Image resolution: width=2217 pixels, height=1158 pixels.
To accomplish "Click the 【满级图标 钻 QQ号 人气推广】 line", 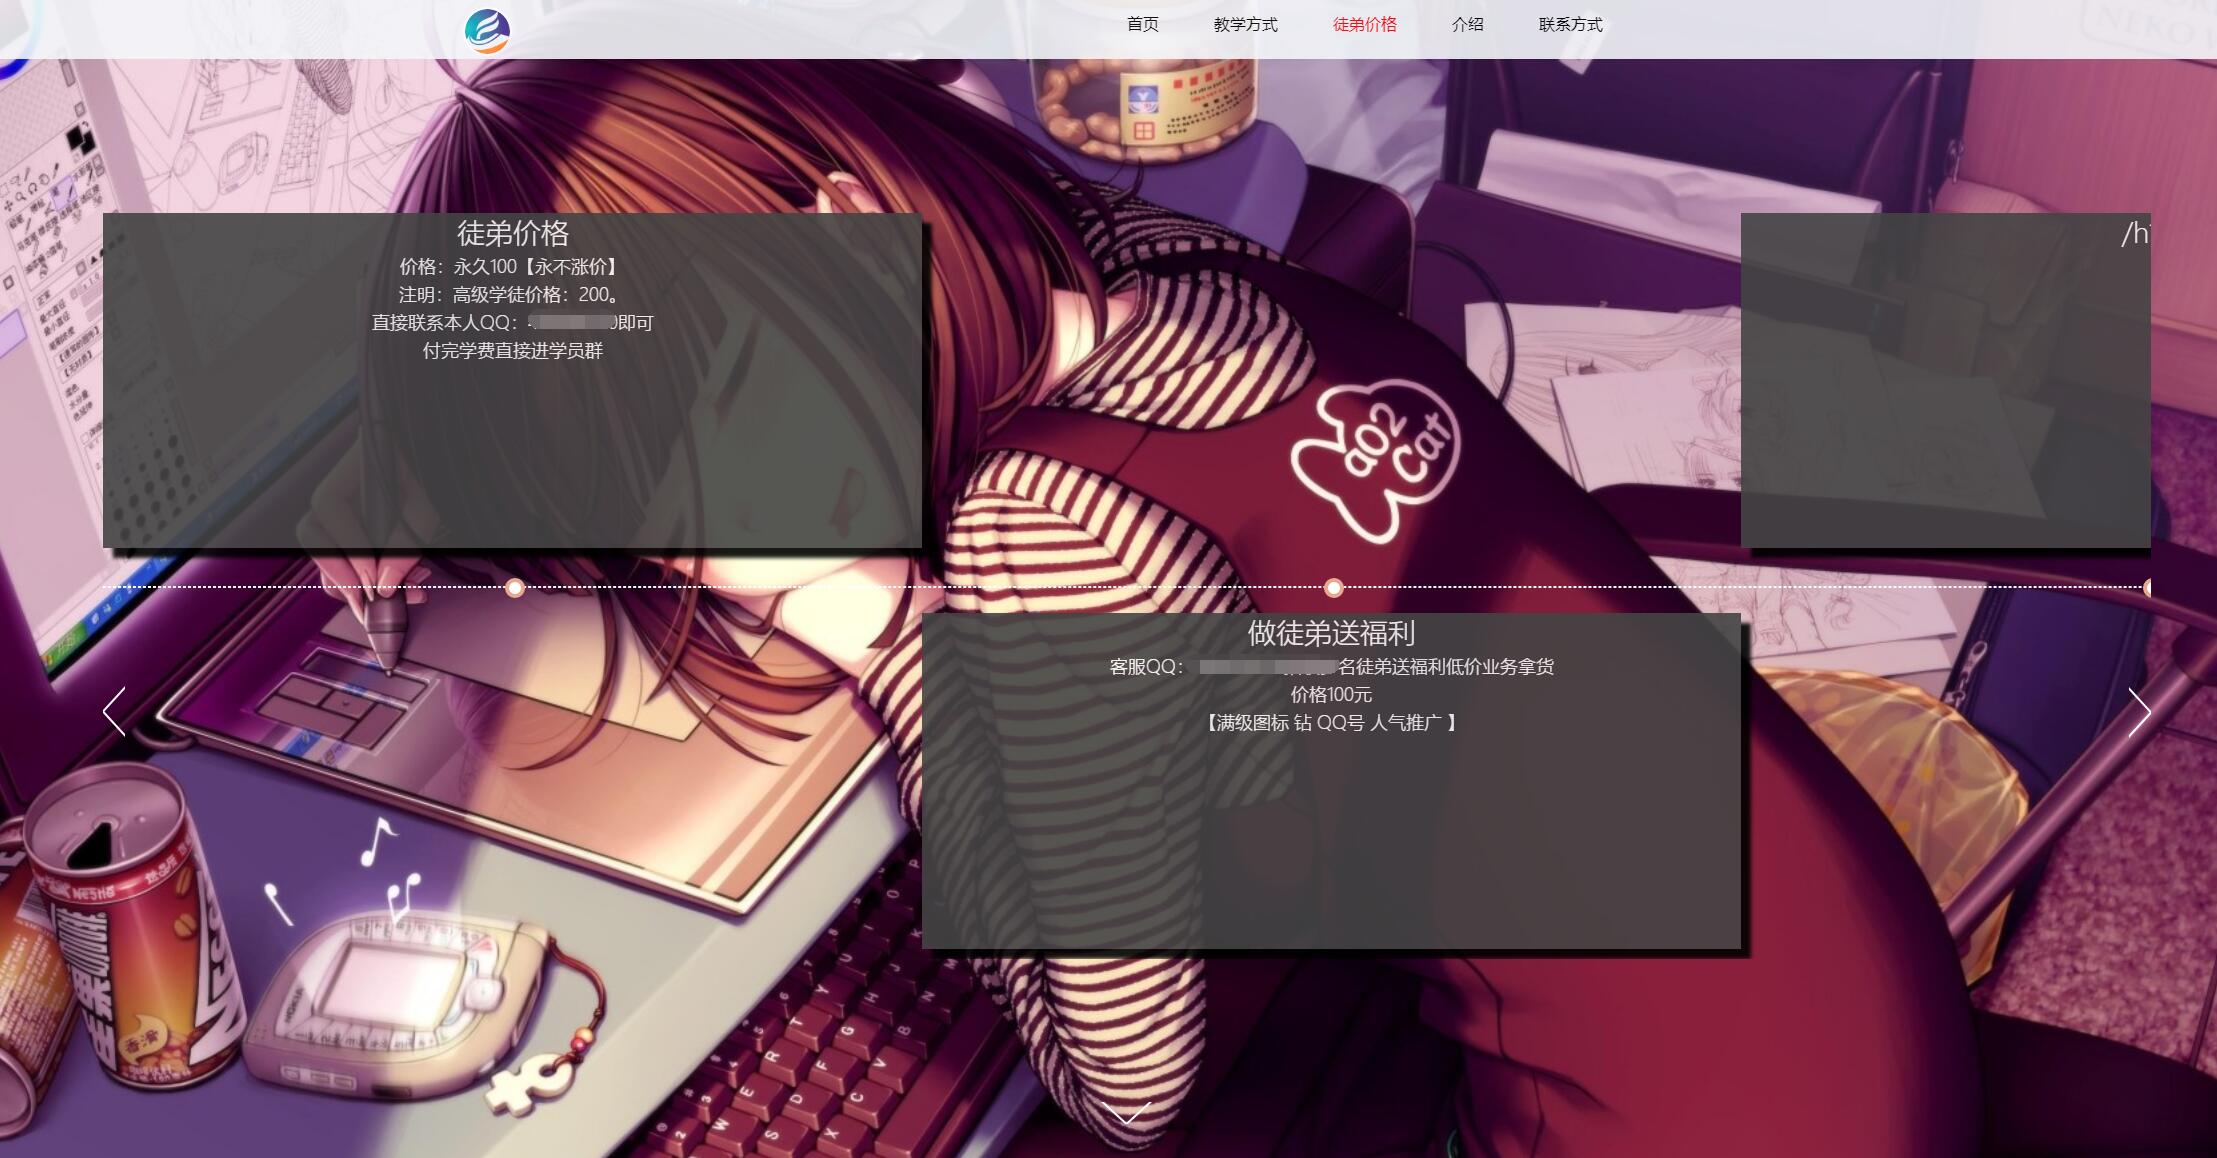I will [x=1331, y=722].
